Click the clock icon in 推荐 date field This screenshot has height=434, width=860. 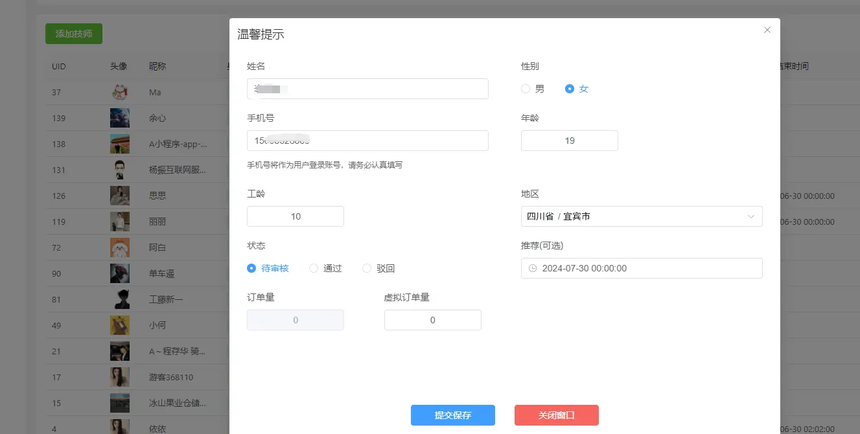532,268
